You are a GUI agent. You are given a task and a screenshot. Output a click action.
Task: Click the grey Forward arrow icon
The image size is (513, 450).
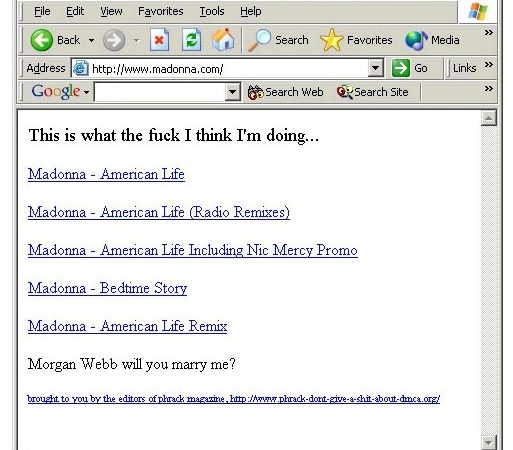[114, 40]
